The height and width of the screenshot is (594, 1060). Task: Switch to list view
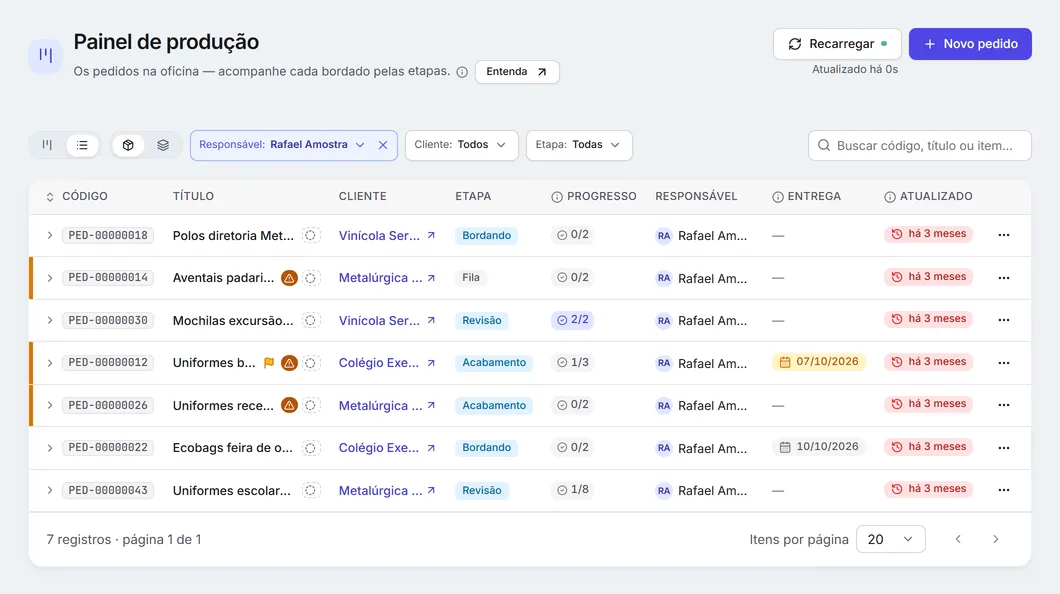coord(82,145)
